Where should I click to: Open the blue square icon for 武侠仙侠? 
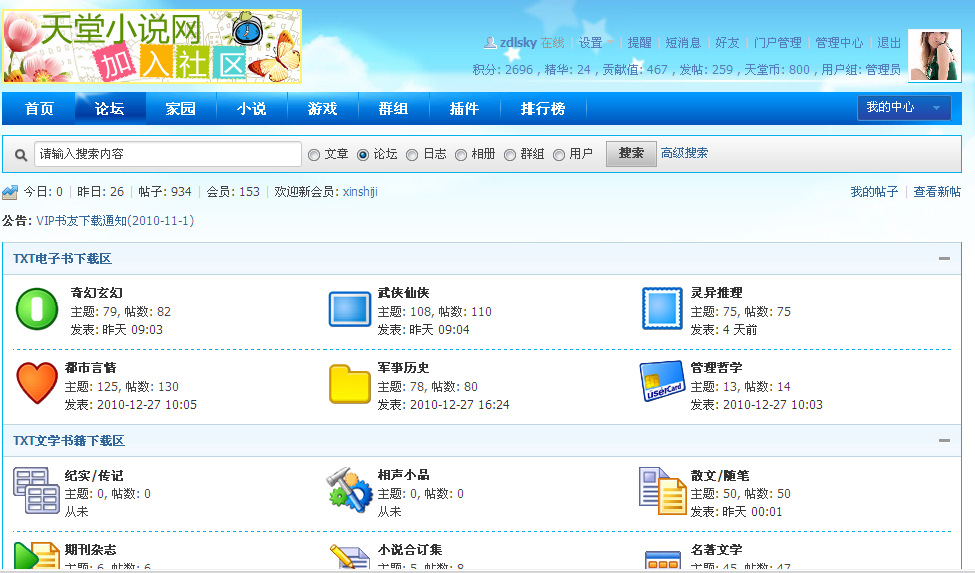(349, 309)
